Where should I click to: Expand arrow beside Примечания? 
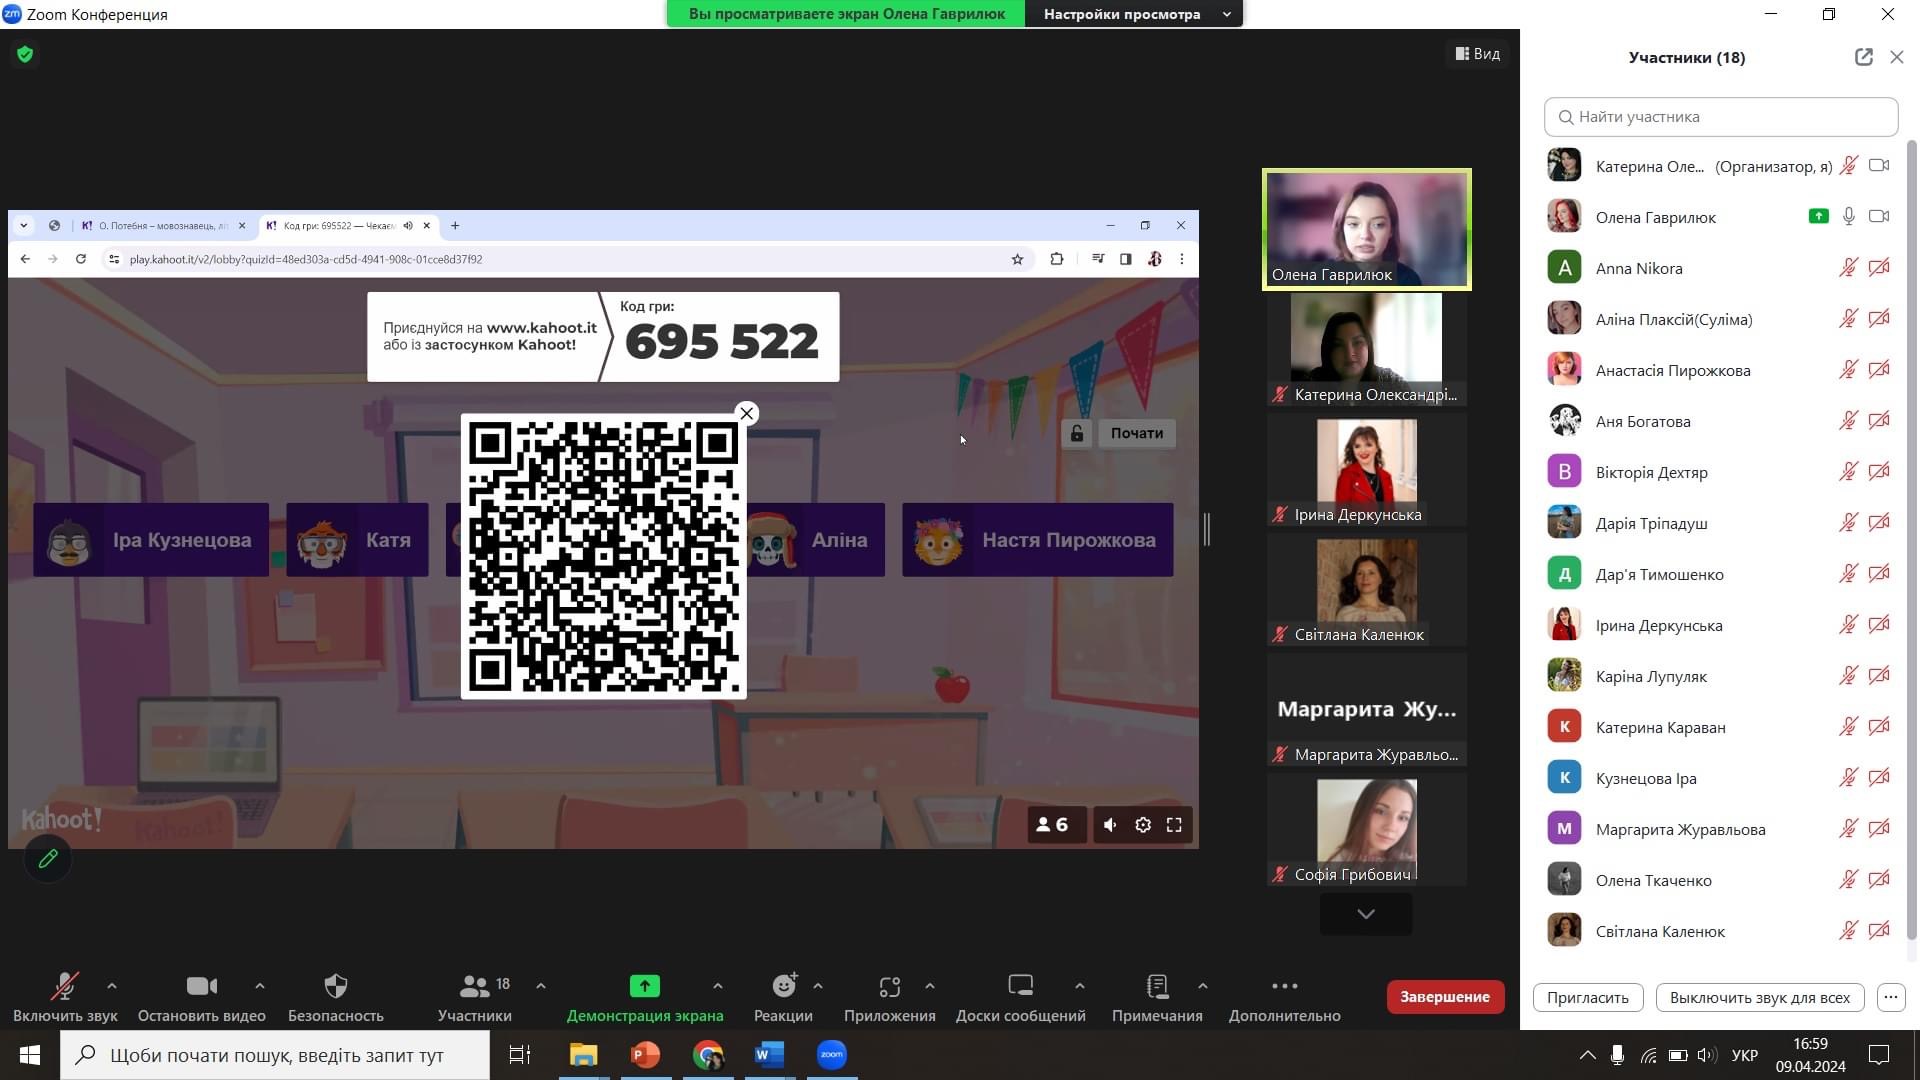(1203, 986)
